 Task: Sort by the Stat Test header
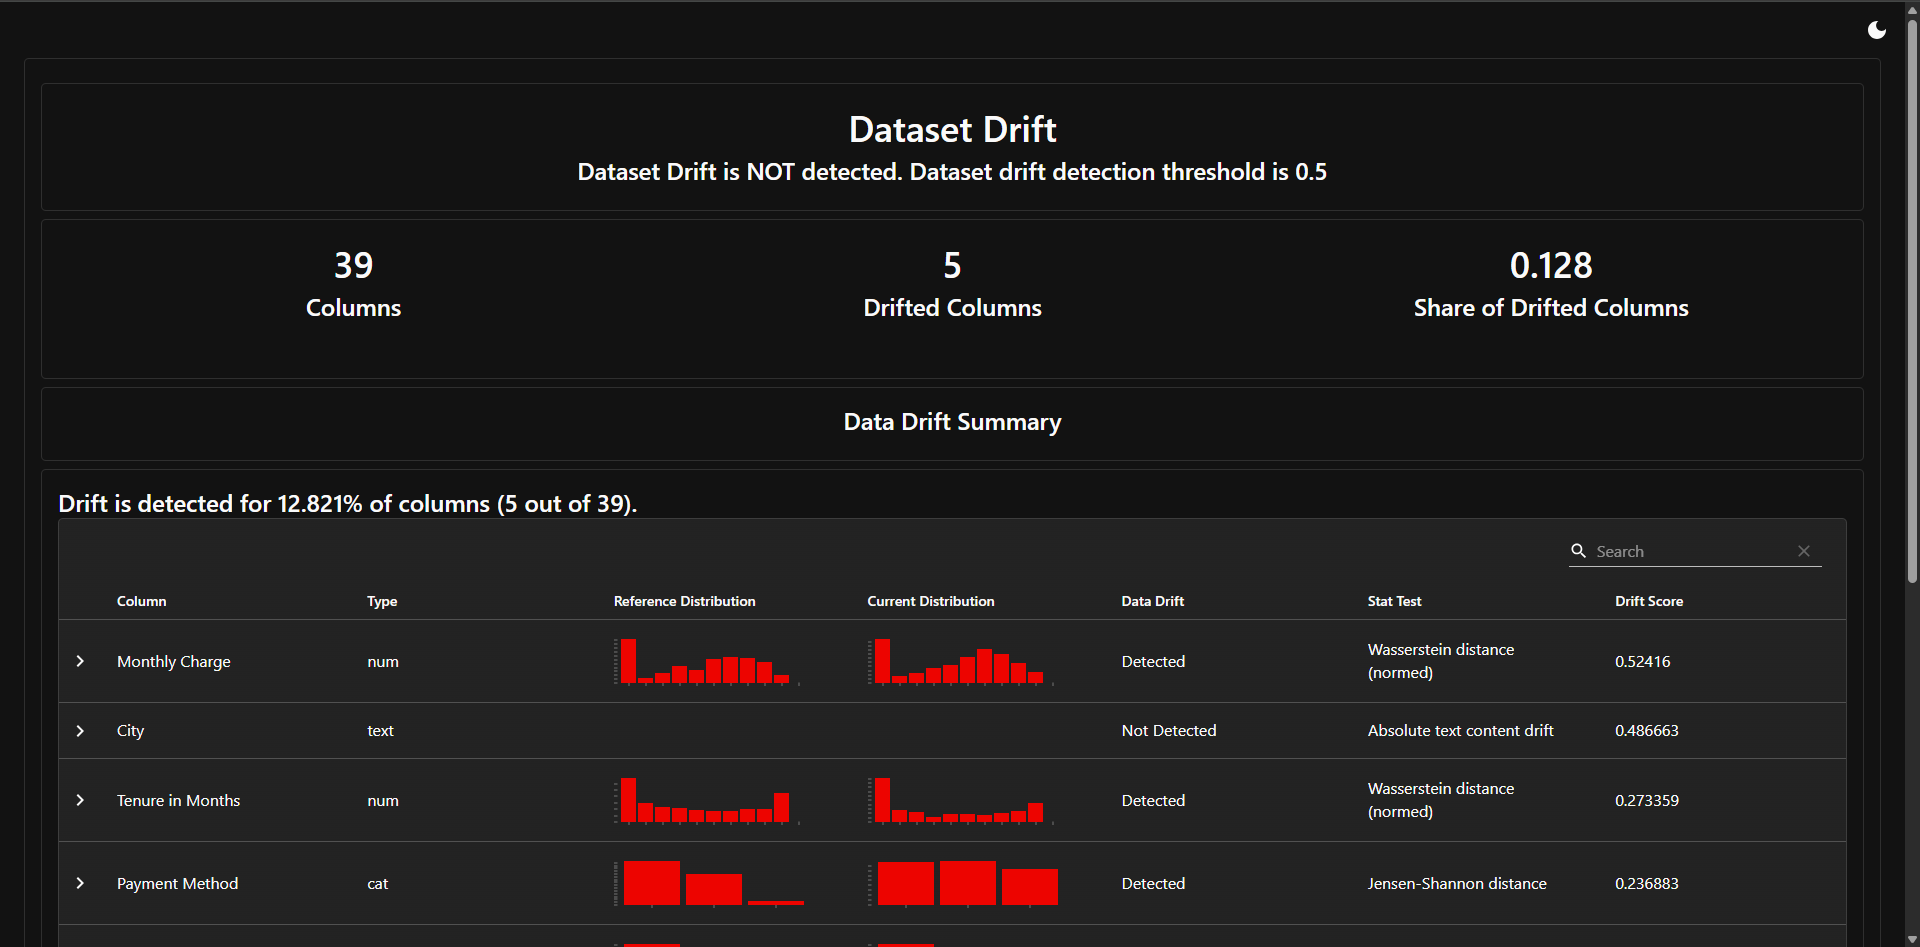[x=1395, y=601]
